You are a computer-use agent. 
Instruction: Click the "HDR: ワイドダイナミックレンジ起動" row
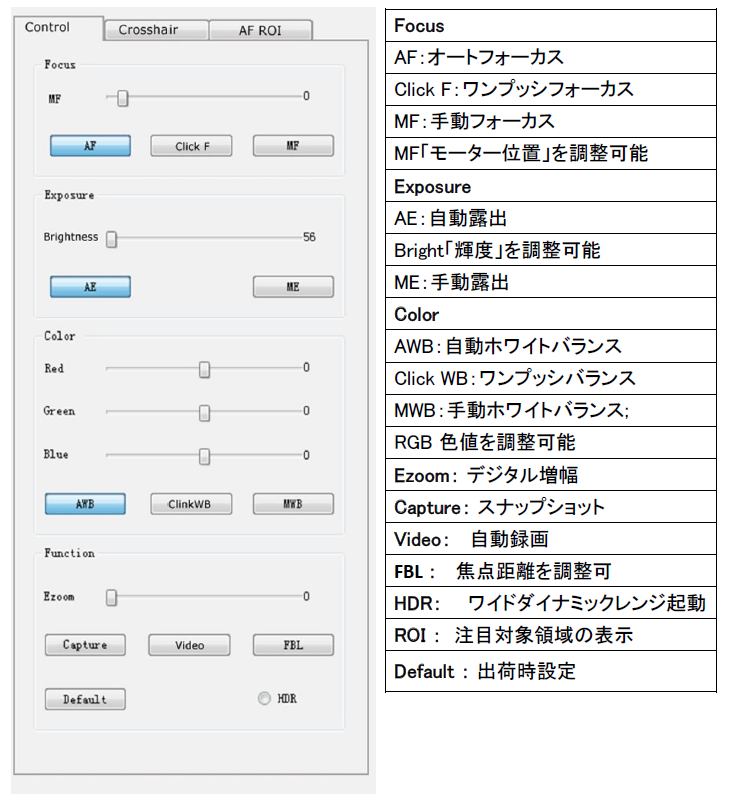click(551, 602)
